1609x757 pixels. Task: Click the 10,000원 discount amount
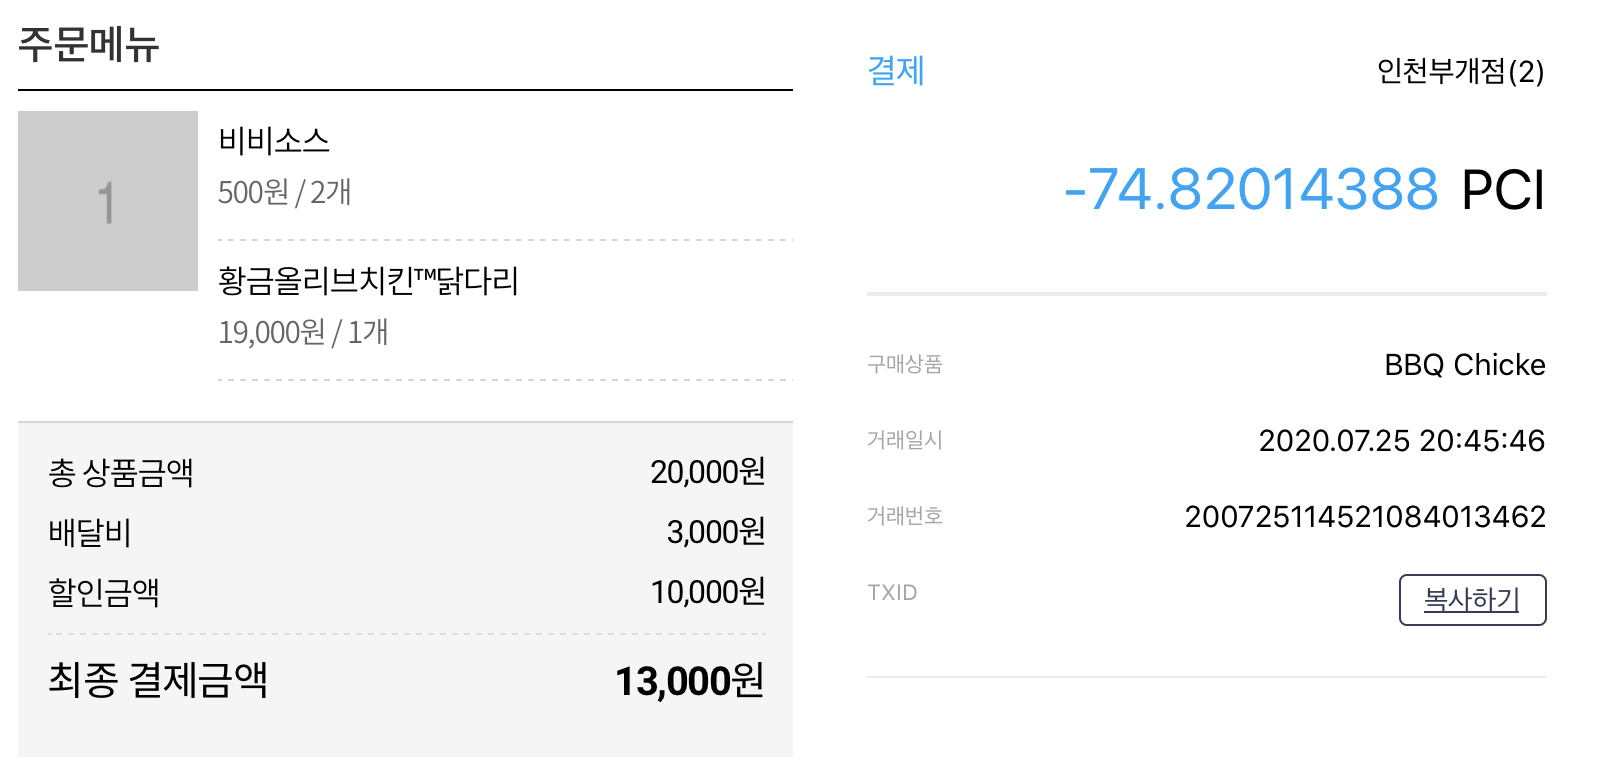(708, 592)
